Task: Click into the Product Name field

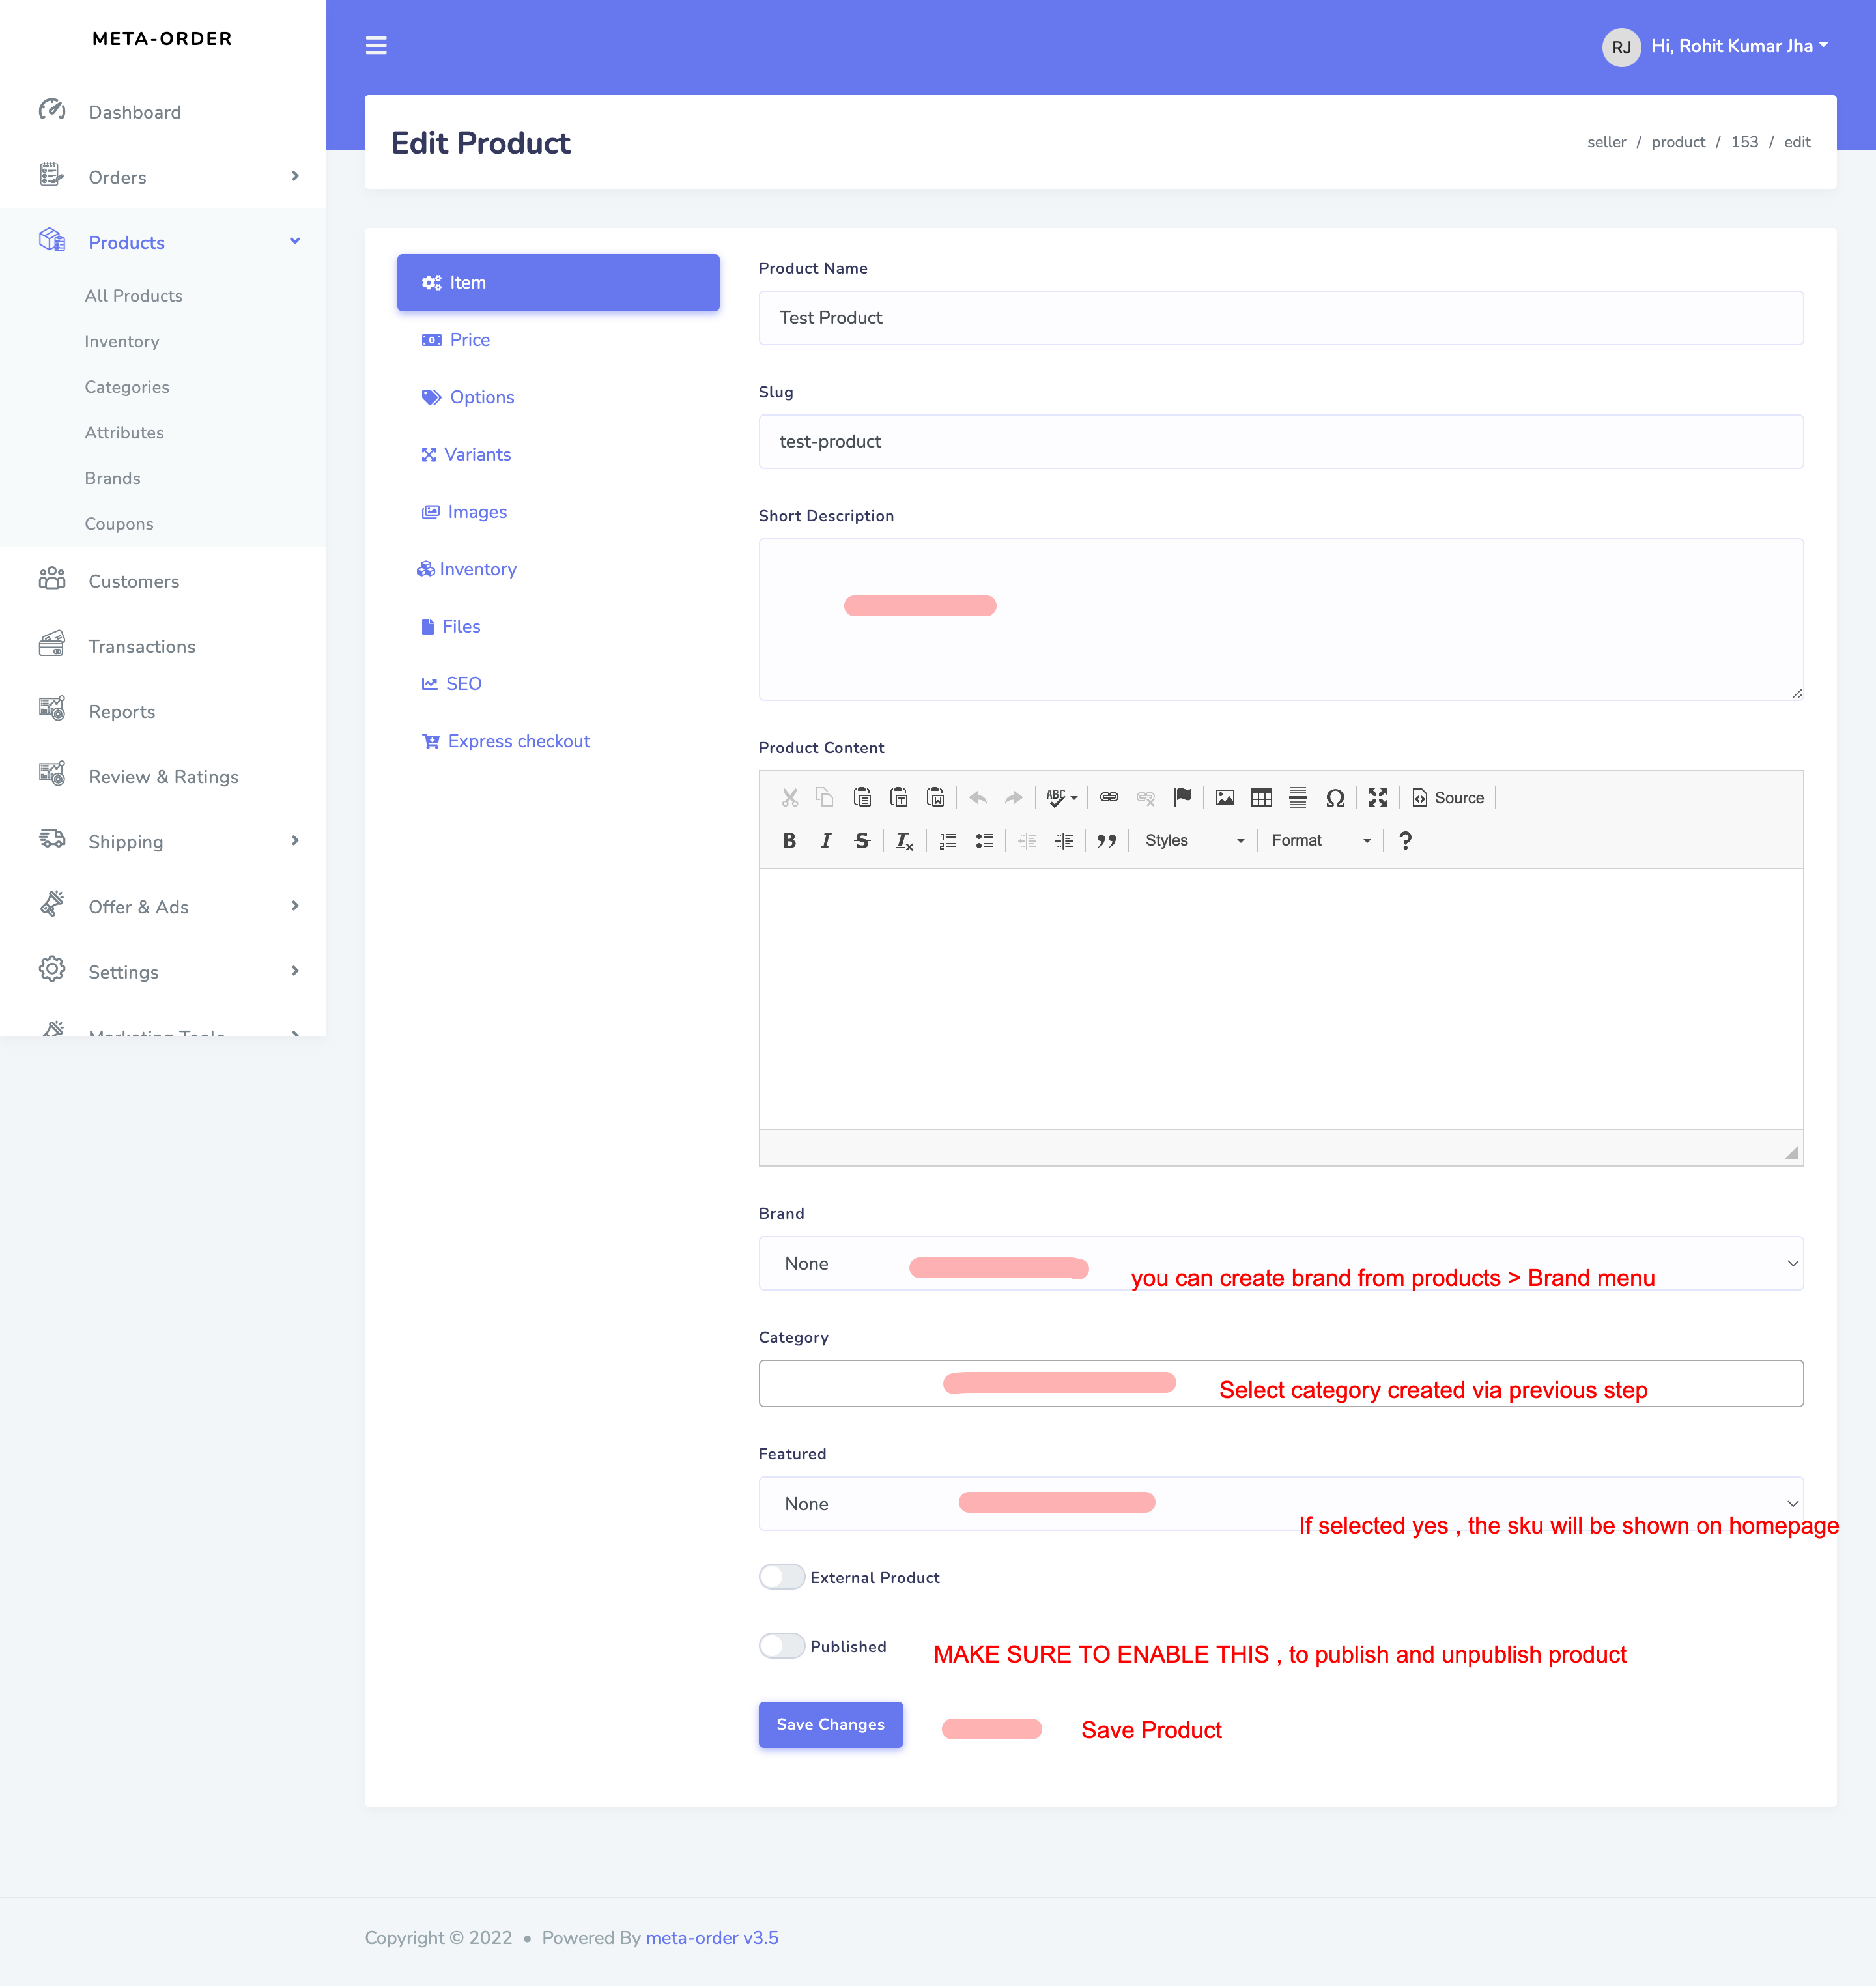Action: point(1280,318)
